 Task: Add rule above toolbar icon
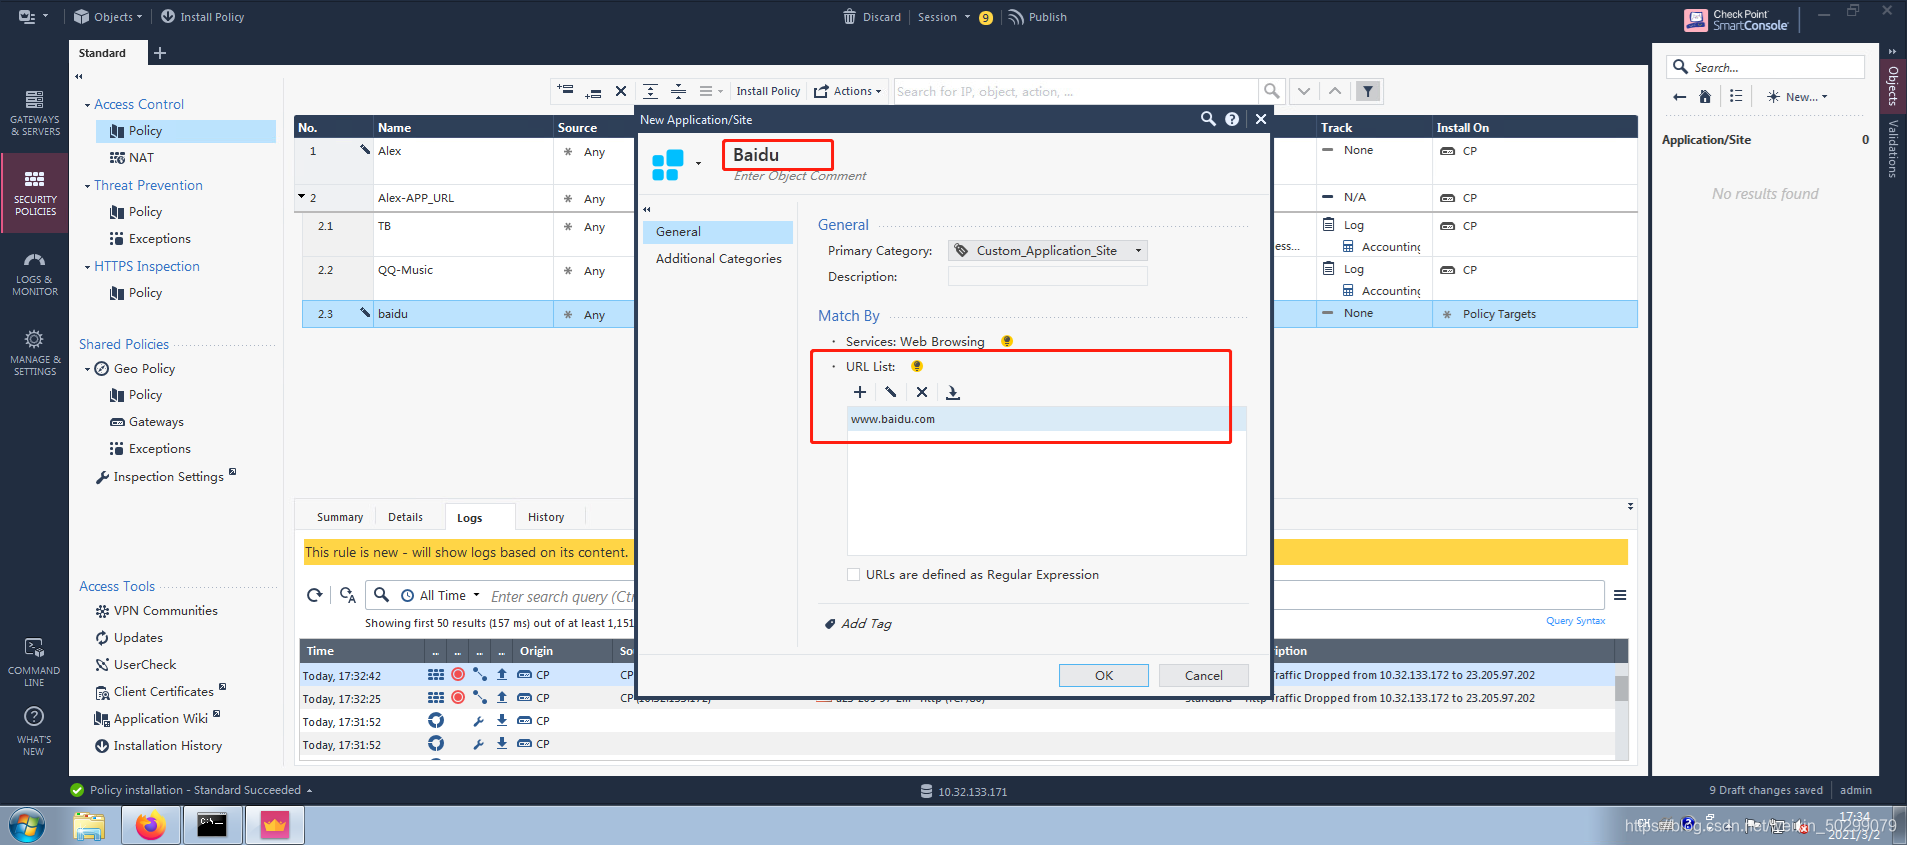tap(565, 91)
